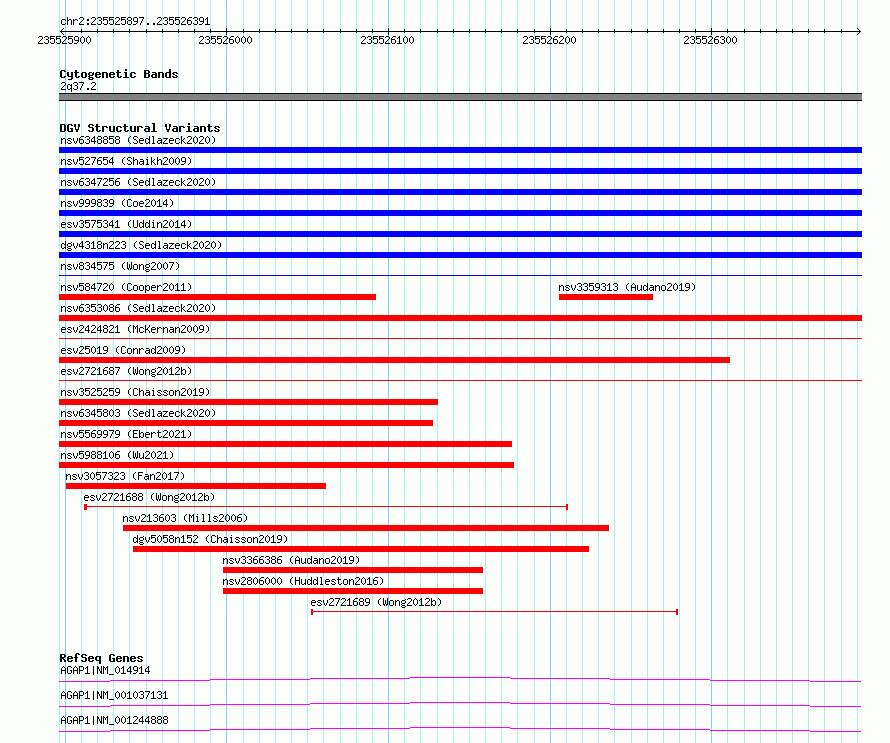Click the Cytogenetic Bands track title
Screen dimensions: 890x743
click(119, 74)
